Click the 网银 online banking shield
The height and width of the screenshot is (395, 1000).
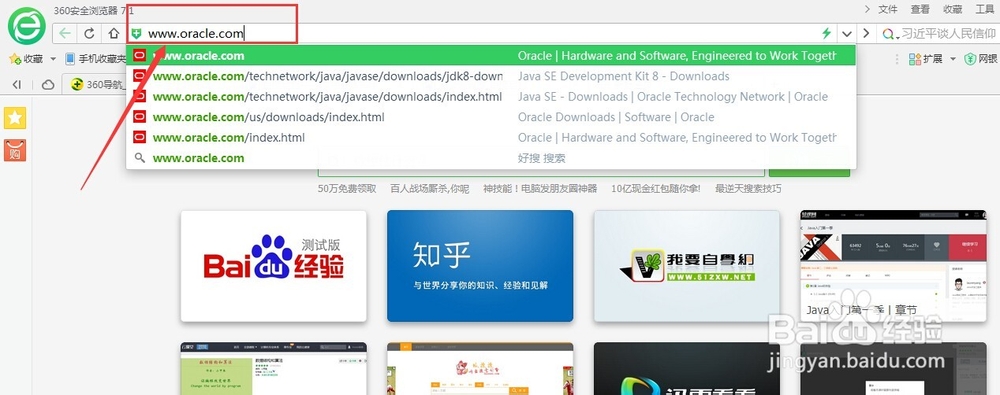pos(981,59)
